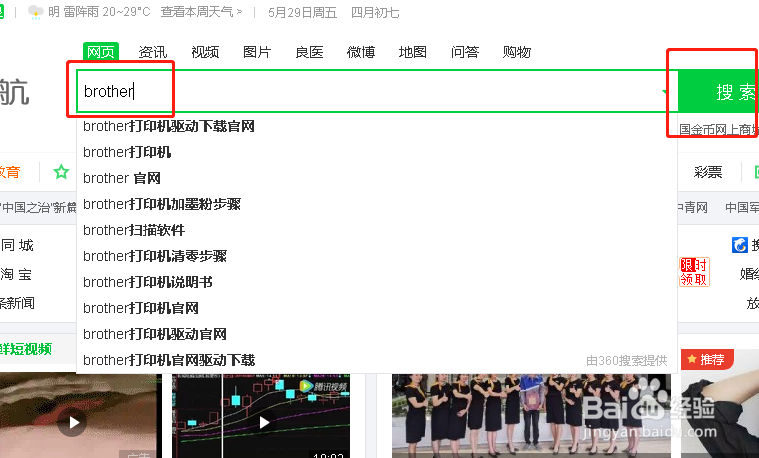The width and height of the screenshot is (759, 458).
Task: Click the 腾讯视频 logo on chart video
Action: tap(324, 386)
